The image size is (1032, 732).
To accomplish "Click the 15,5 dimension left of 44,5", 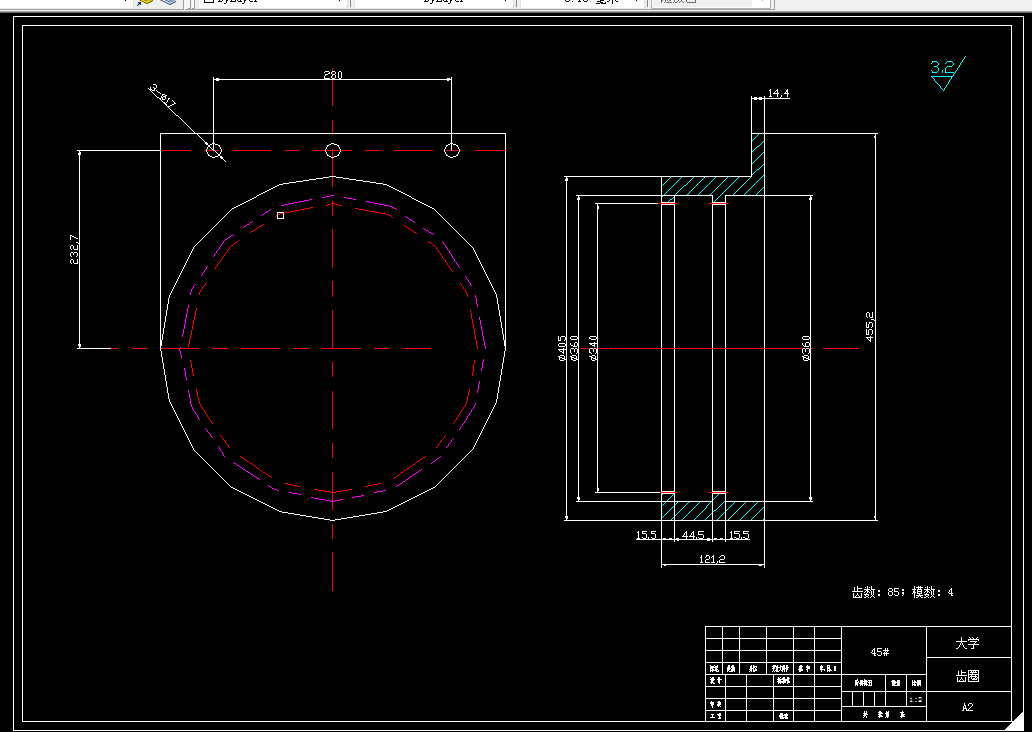I will click(646, 535).
